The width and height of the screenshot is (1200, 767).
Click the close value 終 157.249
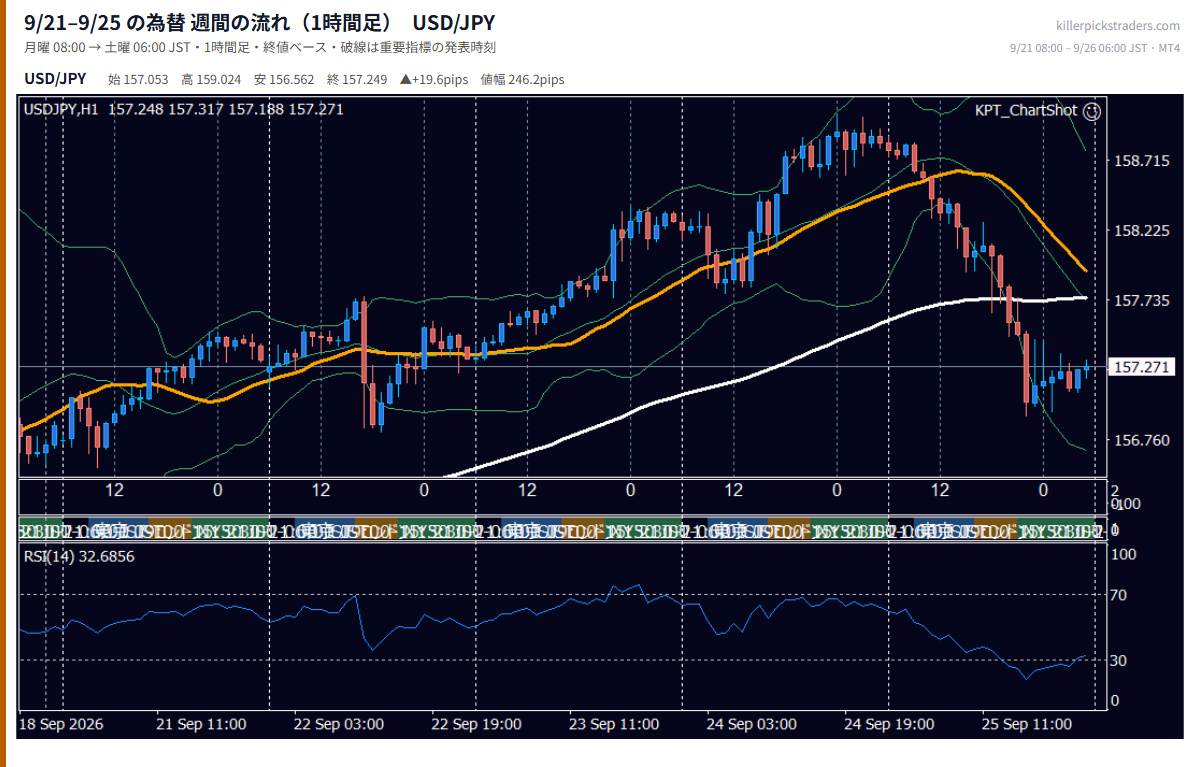click(x=357, y=79)
